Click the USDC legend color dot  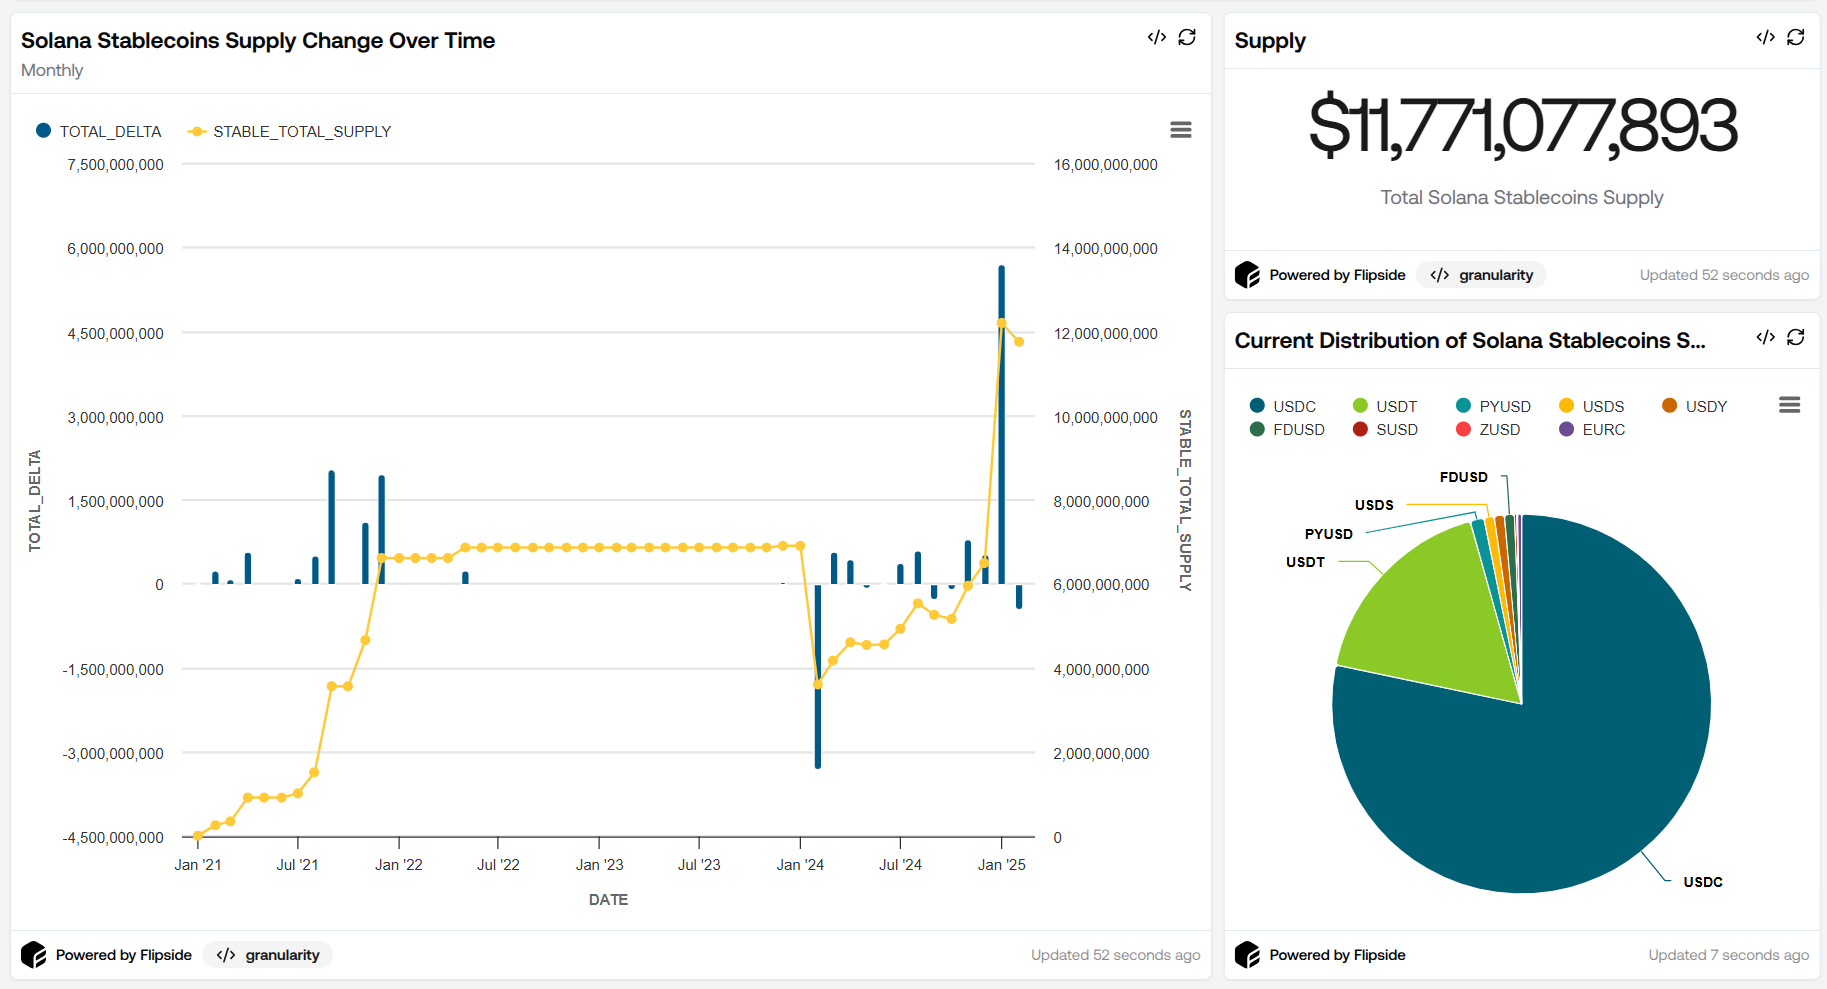pos(1257,406)
